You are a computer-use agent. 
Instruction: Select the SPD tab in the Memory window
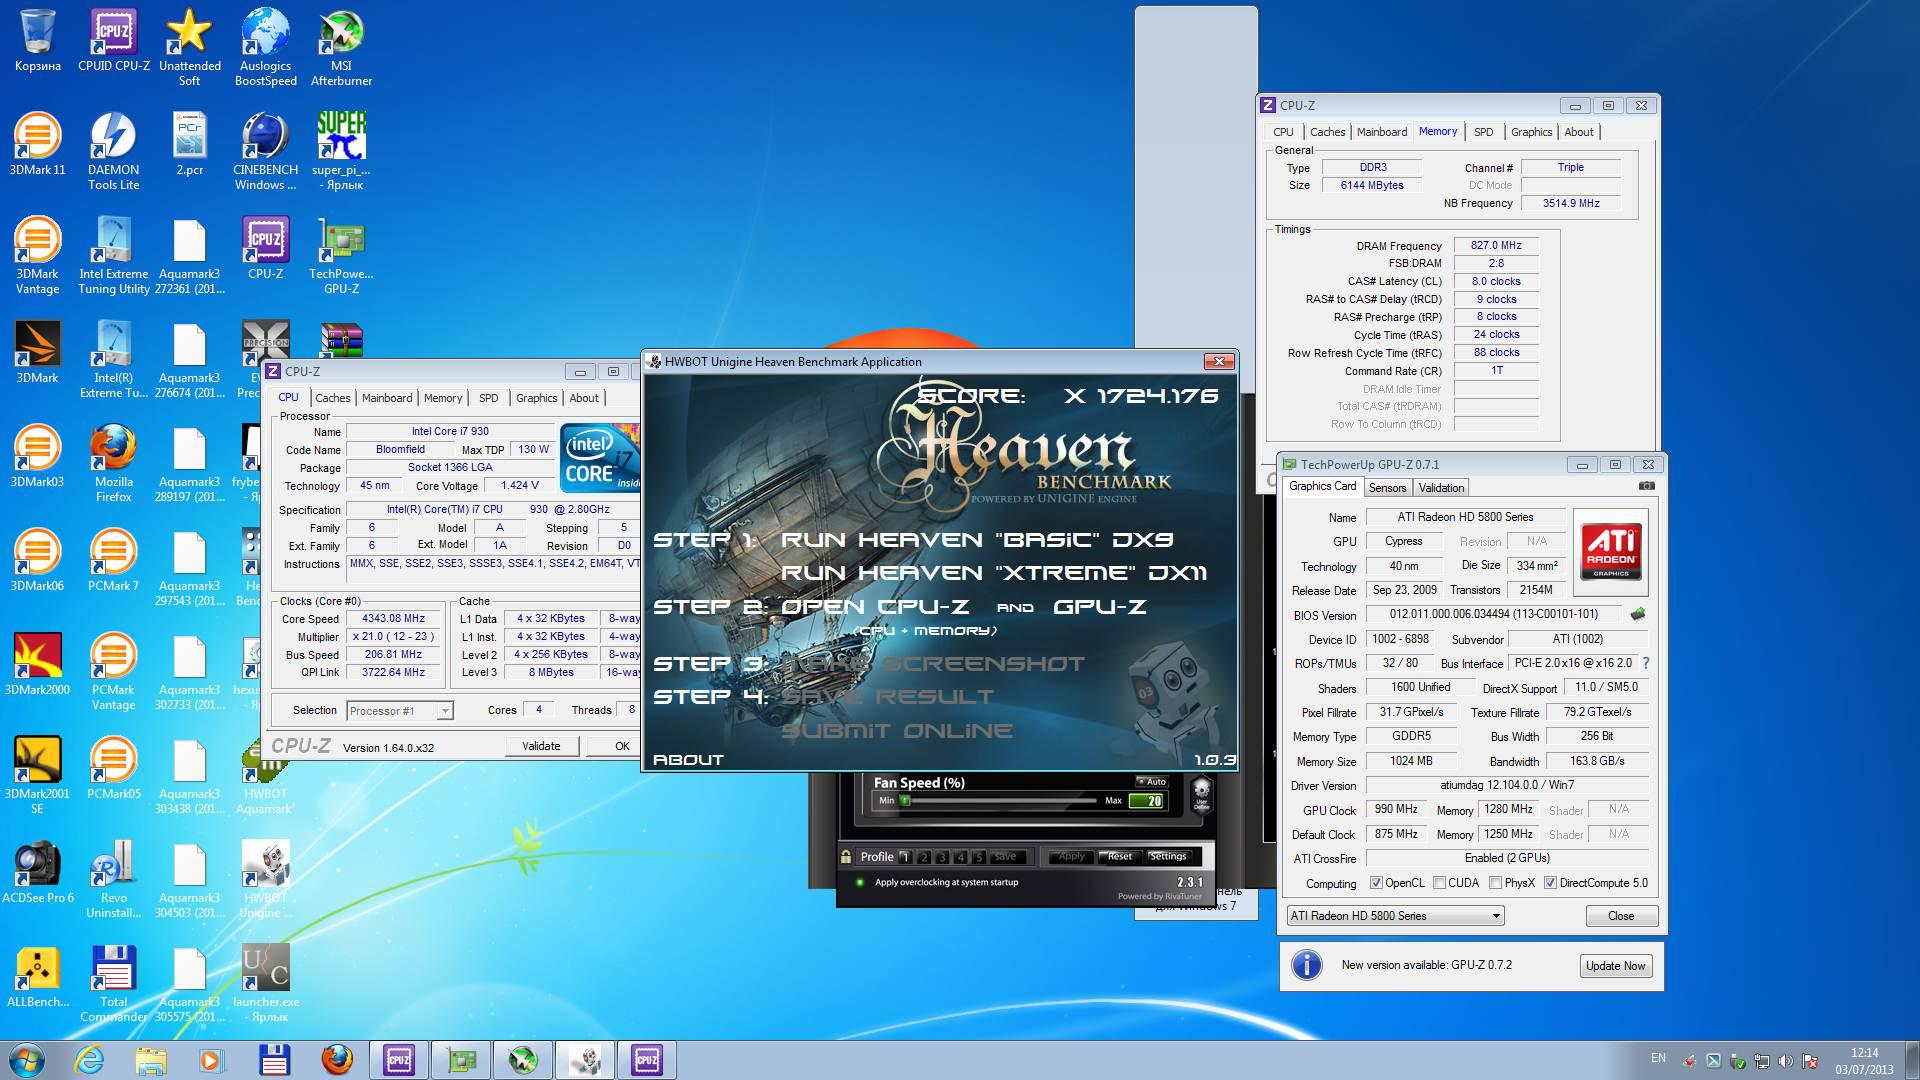[x=1483, y=132]
